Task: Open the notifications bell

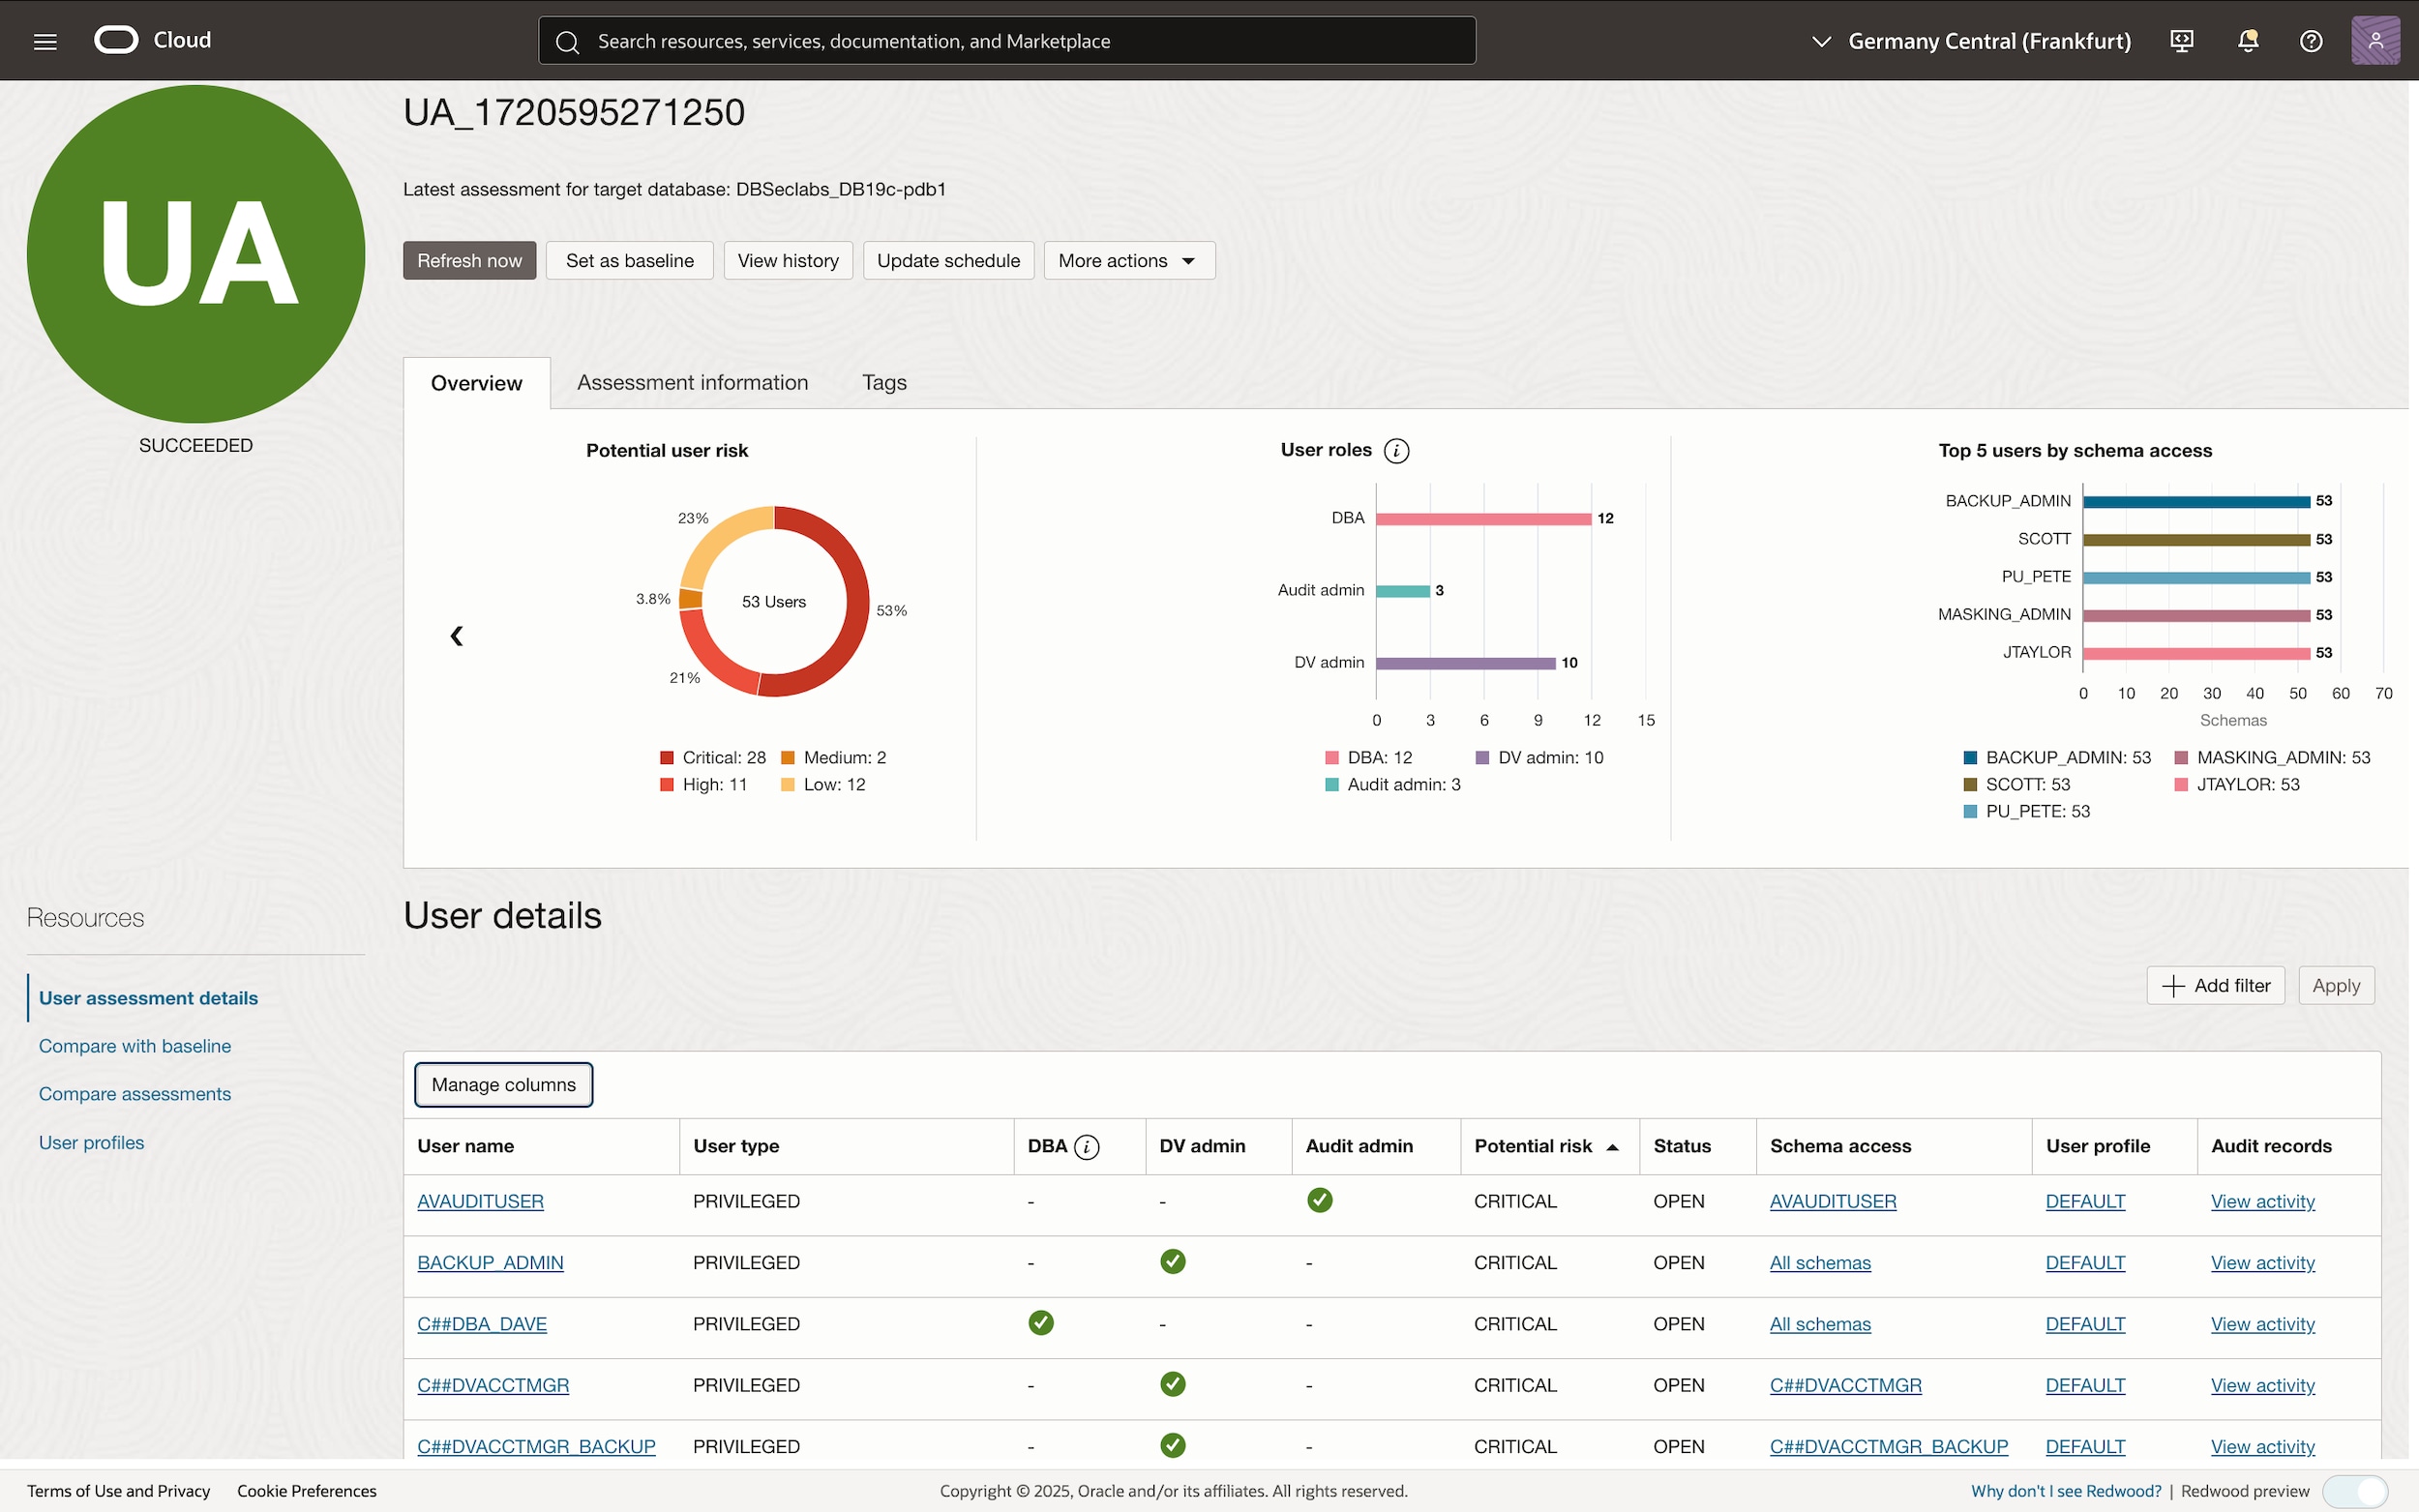Action: pyautogui.click(x=2247, y=40)
